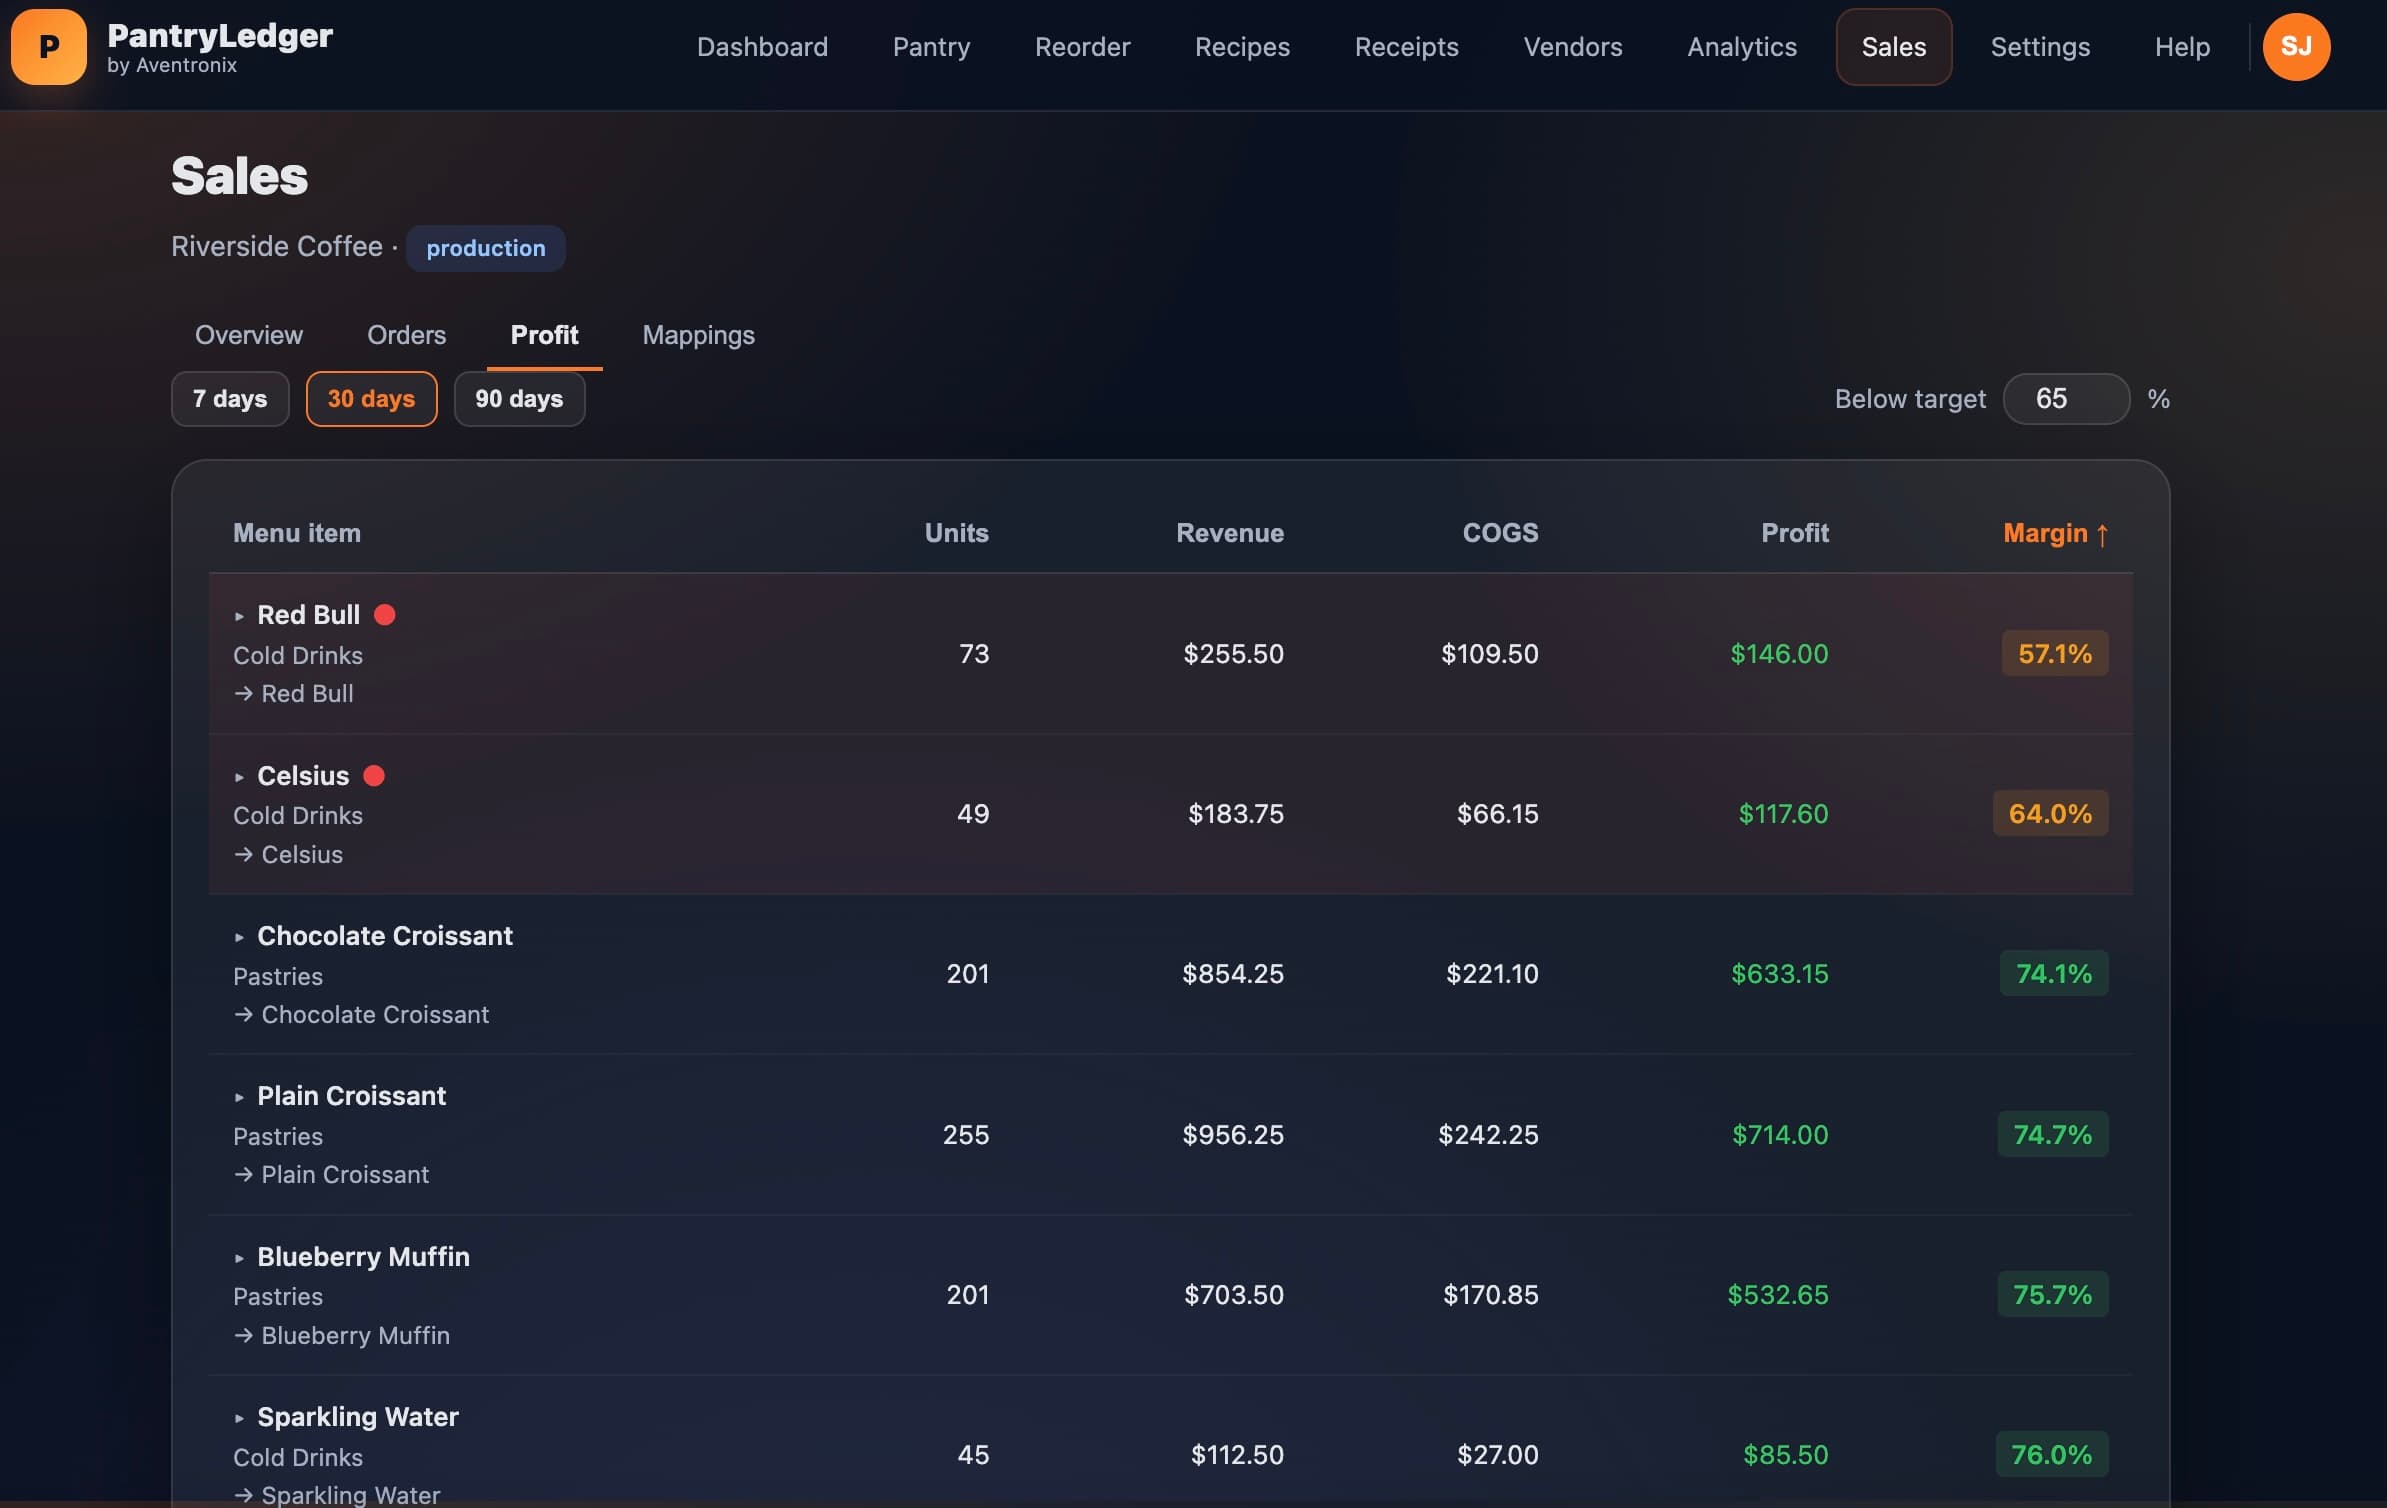Go to the Vendors page
Image resolution: width=2387 pixels, height=1508 pixels.
pyautogui.click(x=1573, y=47)
